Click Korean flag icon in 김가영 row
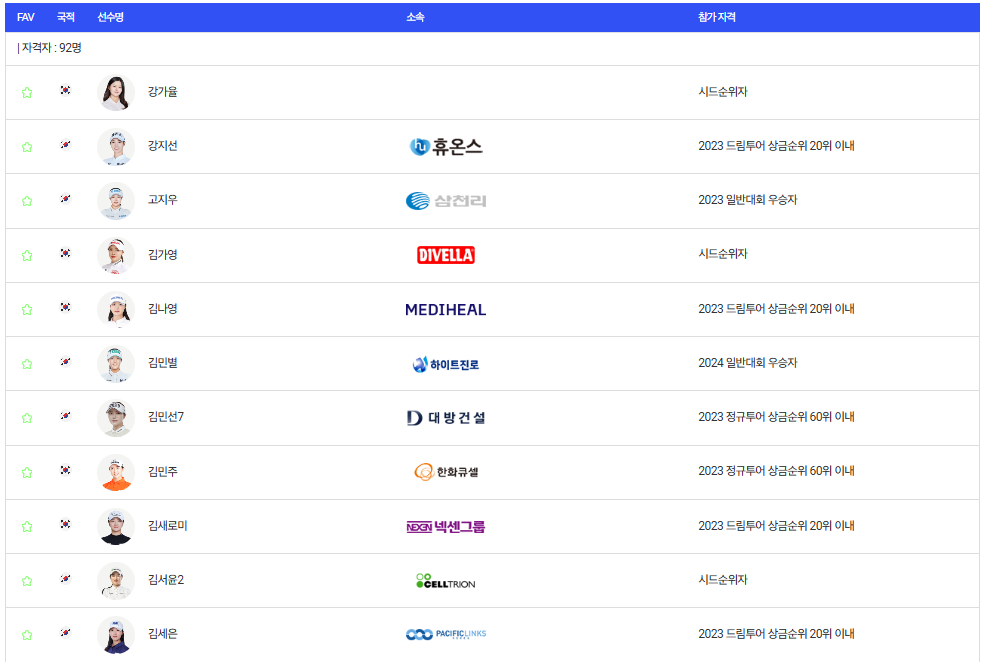Screen dimensions: 981x662 coord(65,253)
